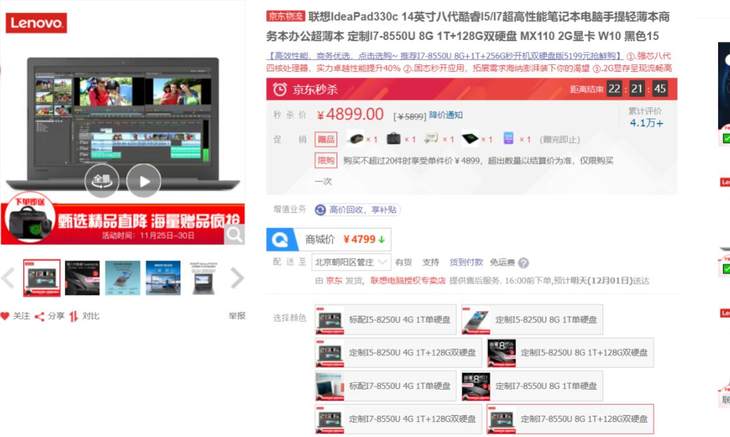Click the laptop bag gift icon
Viewport: 730px width, 437px height.
(394, 139)
